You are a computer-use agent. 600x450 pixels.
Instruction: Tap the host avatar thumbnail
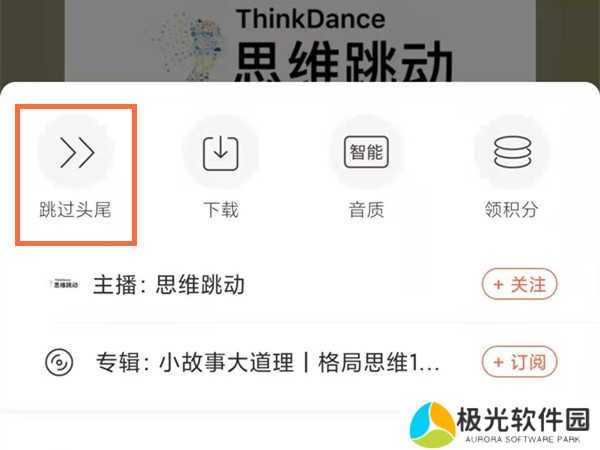64,284
